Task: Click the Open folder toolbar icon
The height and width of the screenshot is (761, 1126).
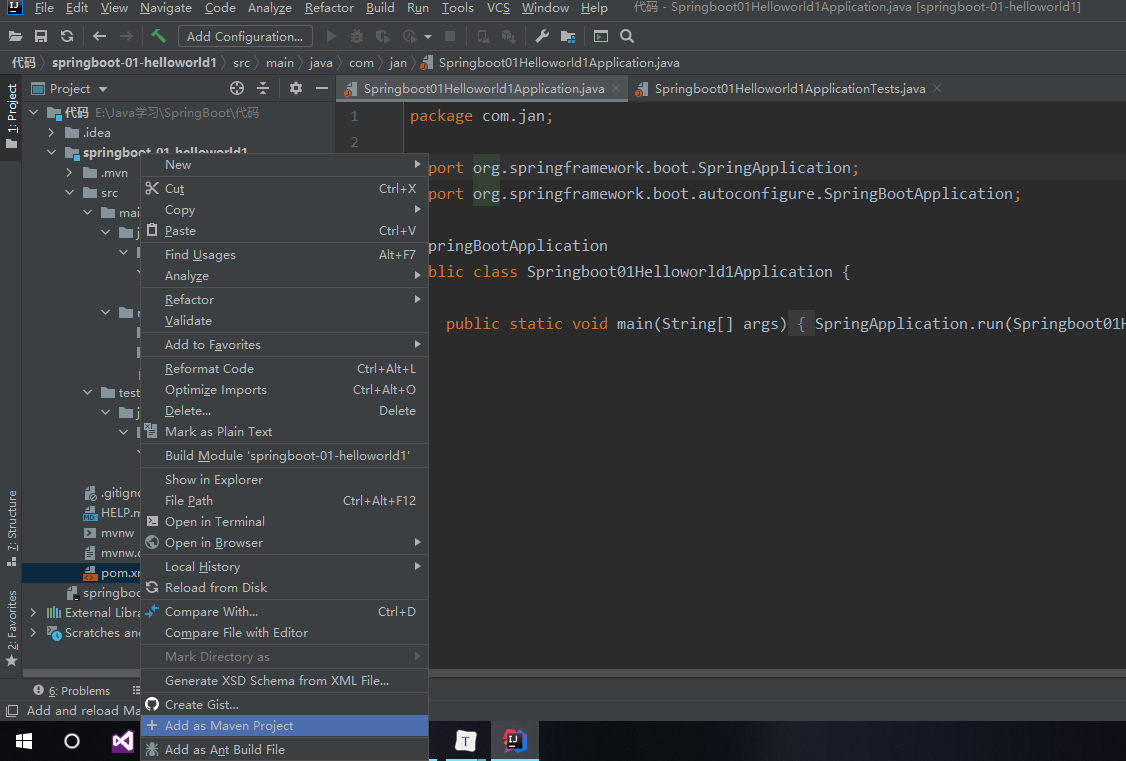Action: click(x=15, y=37)
